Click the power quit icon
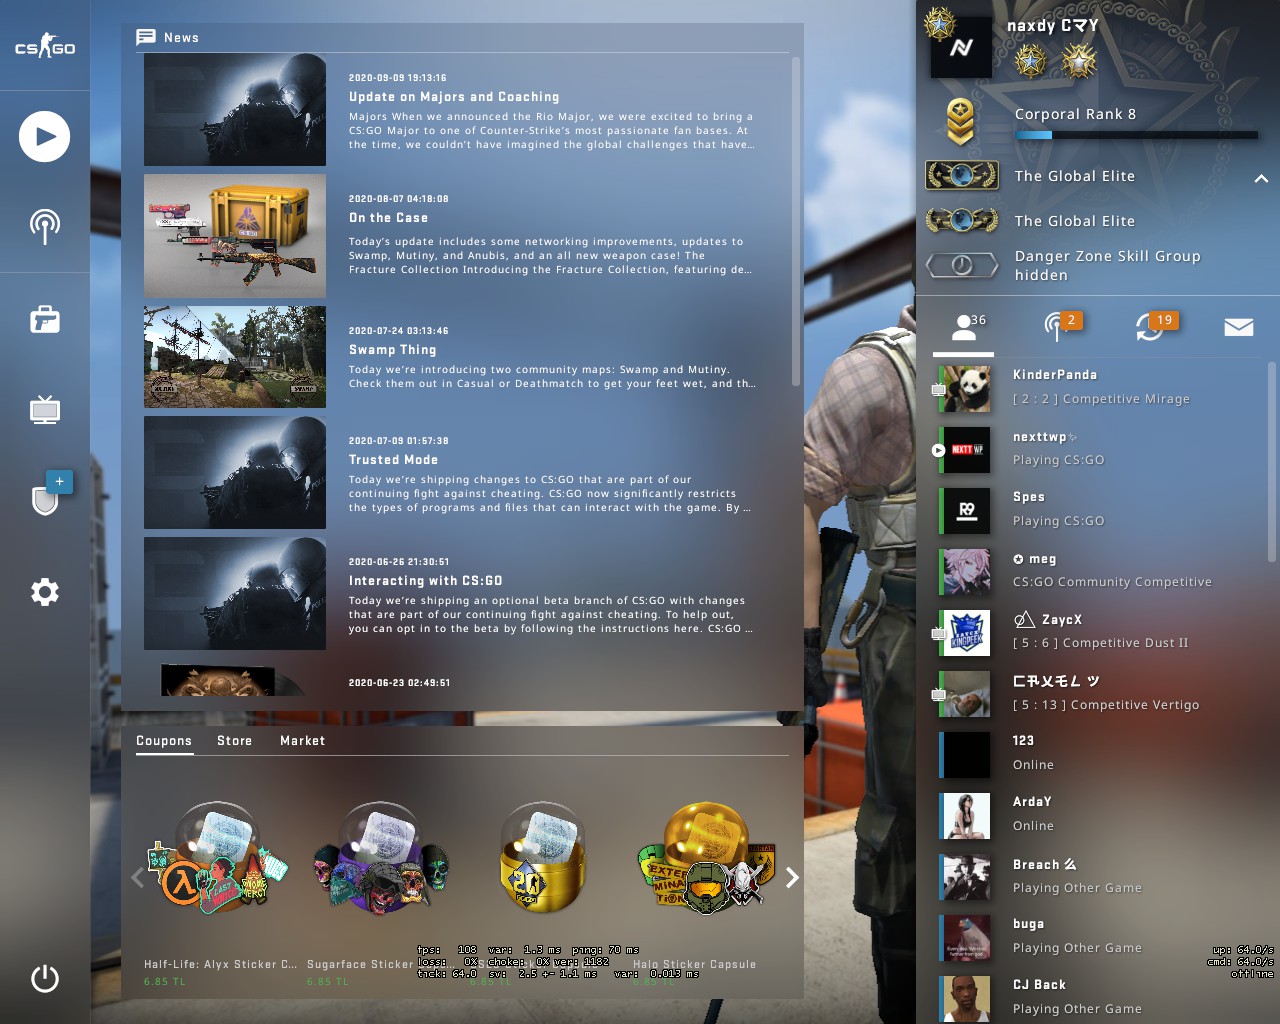Image resolution: width=1280 pixels, height=1024 pixels. (x=45, y=978)
